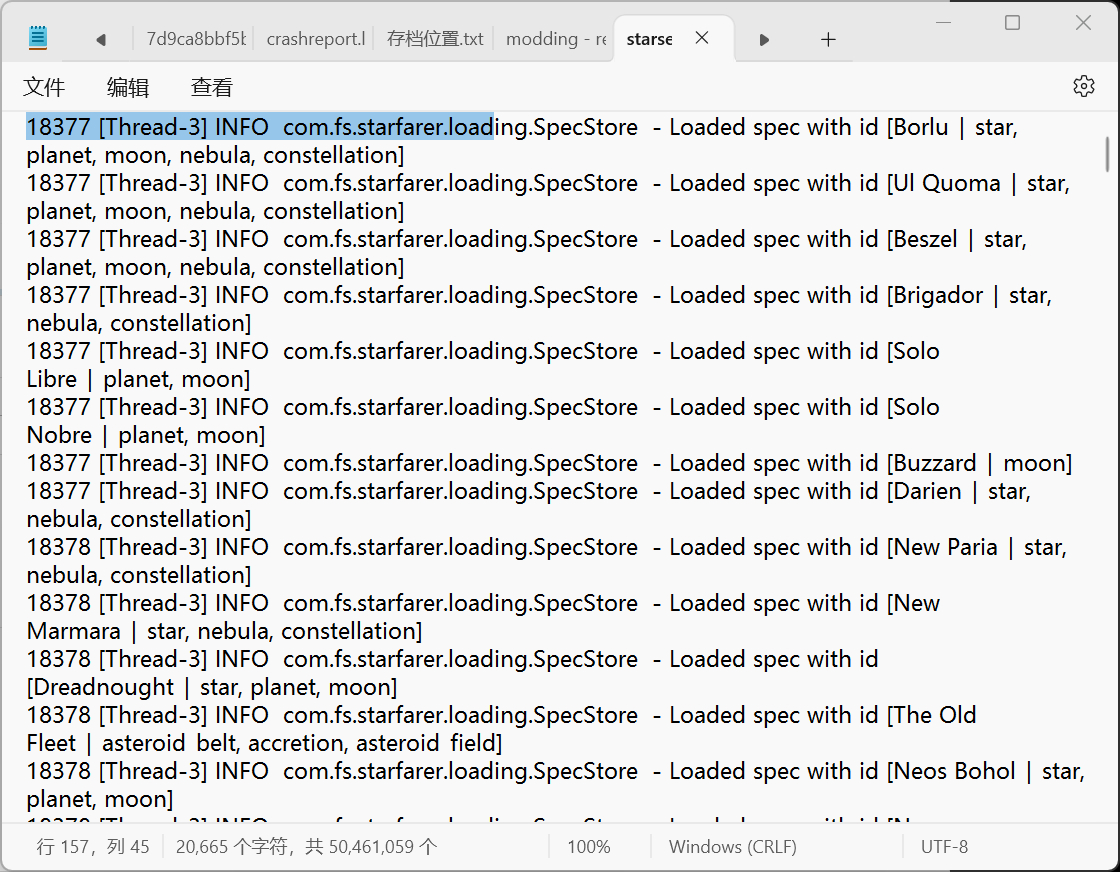
Task: Close the active starse tab
Action: point(702,38)
